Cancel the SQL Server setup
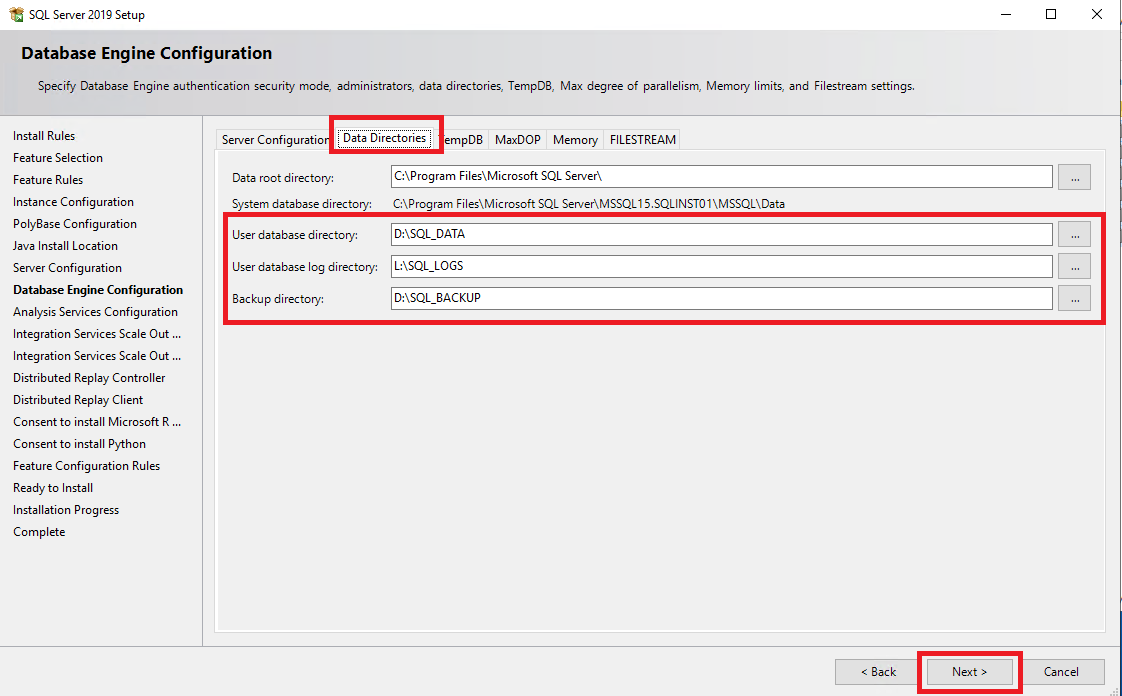 [1061, 672]
